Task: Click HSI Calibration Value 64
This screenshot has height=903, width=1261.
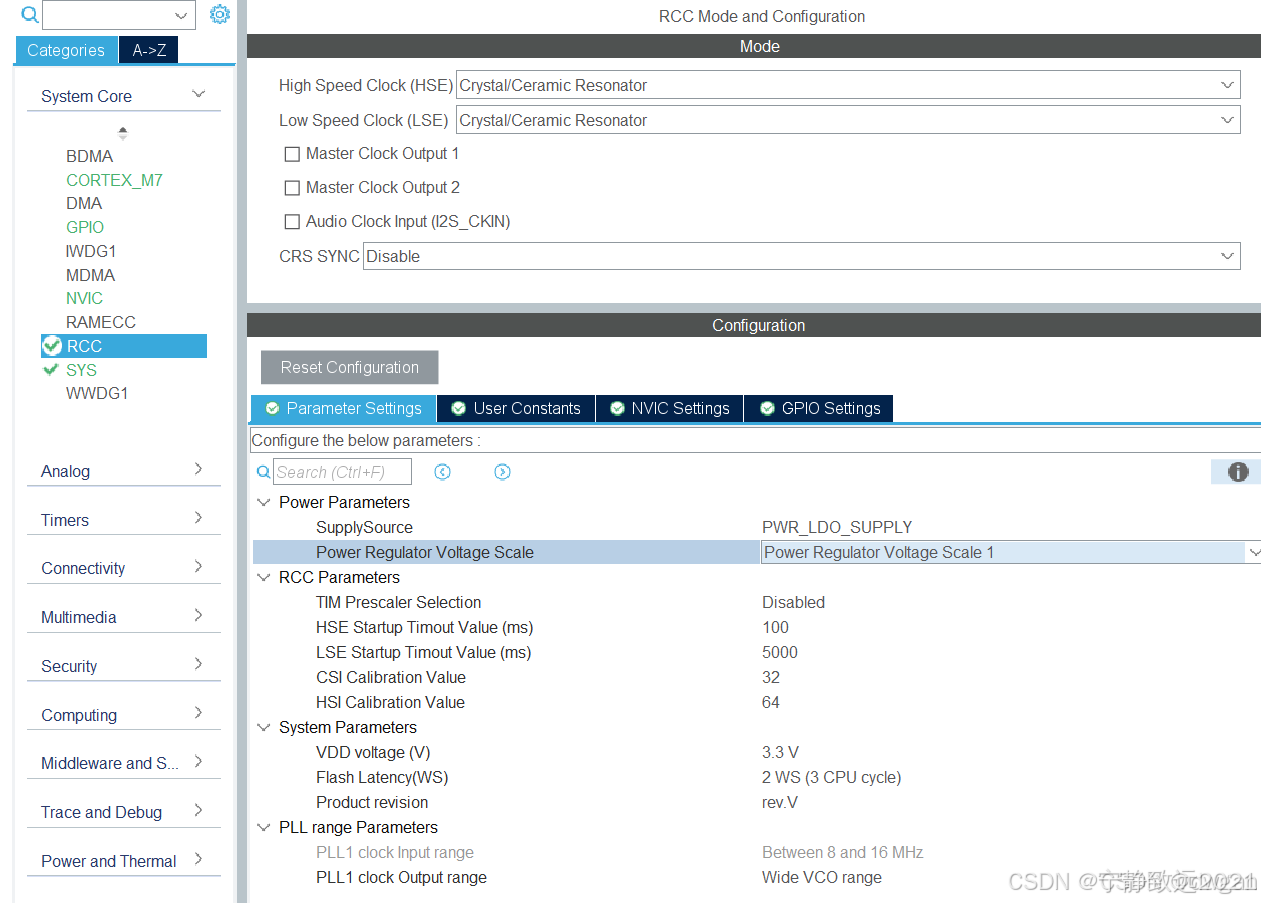Action: pyautogui.click(x=771, y=702)
